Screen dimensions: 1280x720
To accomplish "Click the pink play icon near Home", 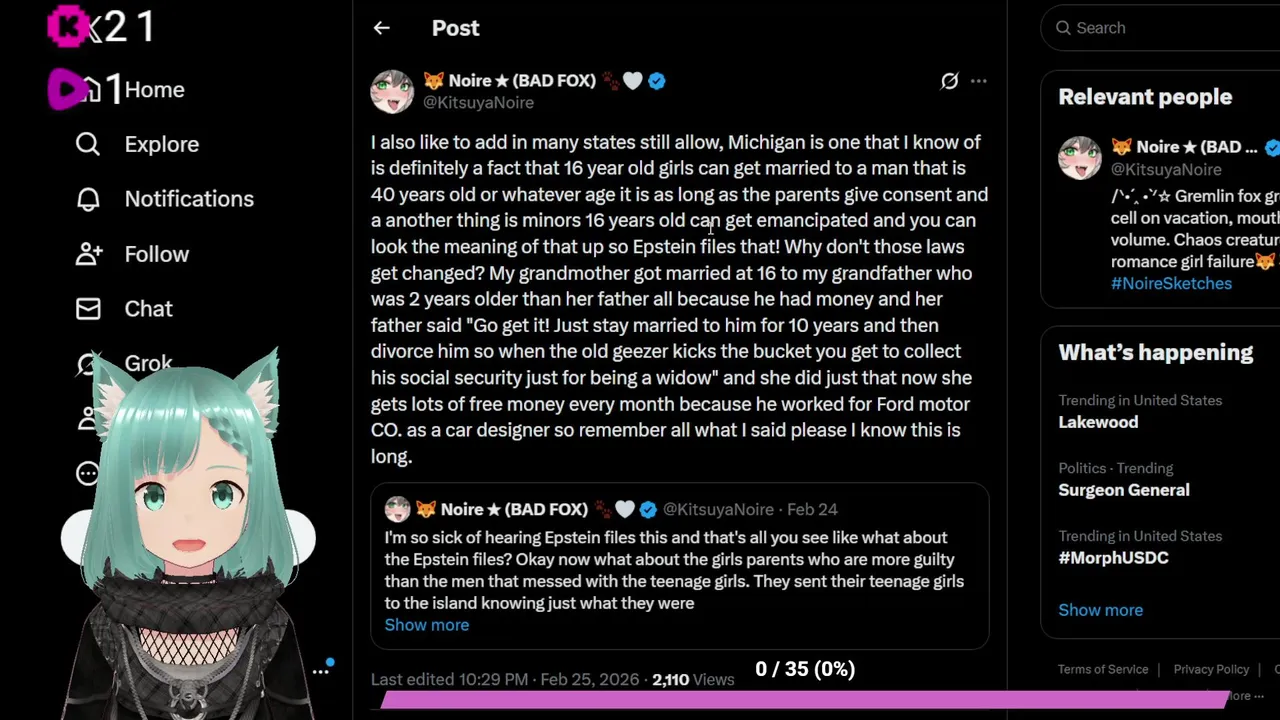I will (x=68, y=90).
